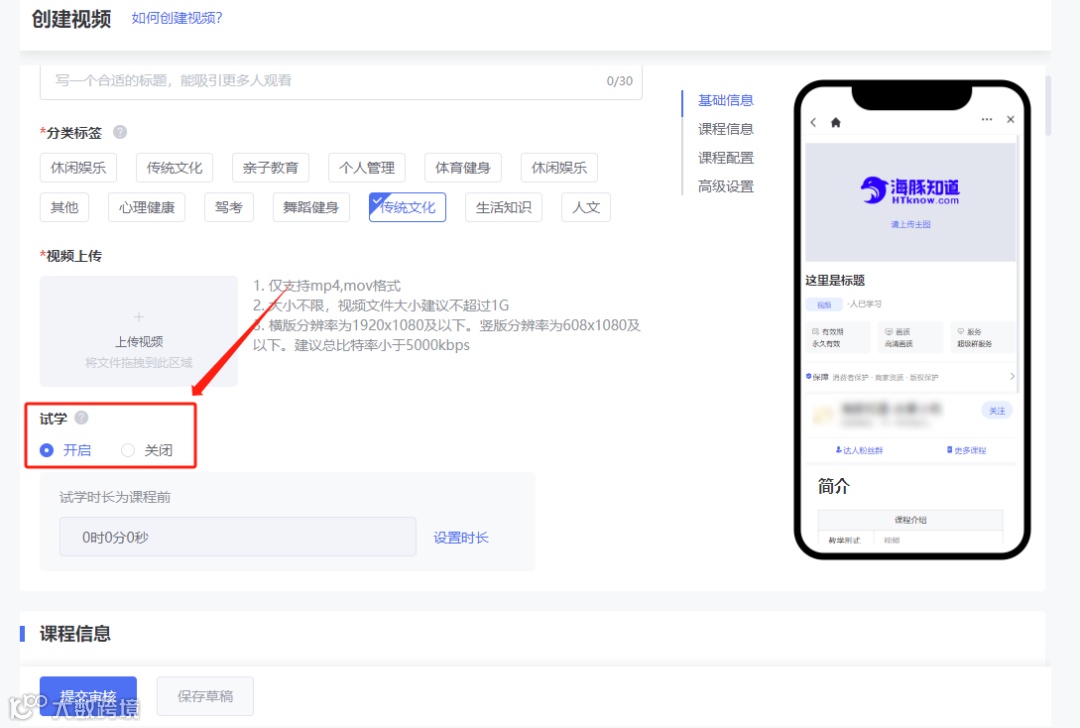Click the 课程介绍 table header in the preview
1080x728 pixels.
pos(911,519)
